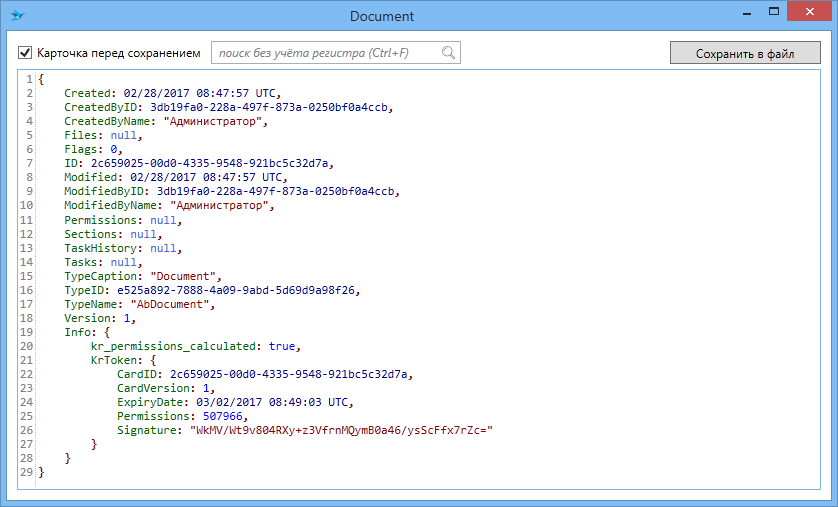Click the 'Document' window title text
Image resolution: width=838 pixels, height=507 pixels.
click(381, 17)
